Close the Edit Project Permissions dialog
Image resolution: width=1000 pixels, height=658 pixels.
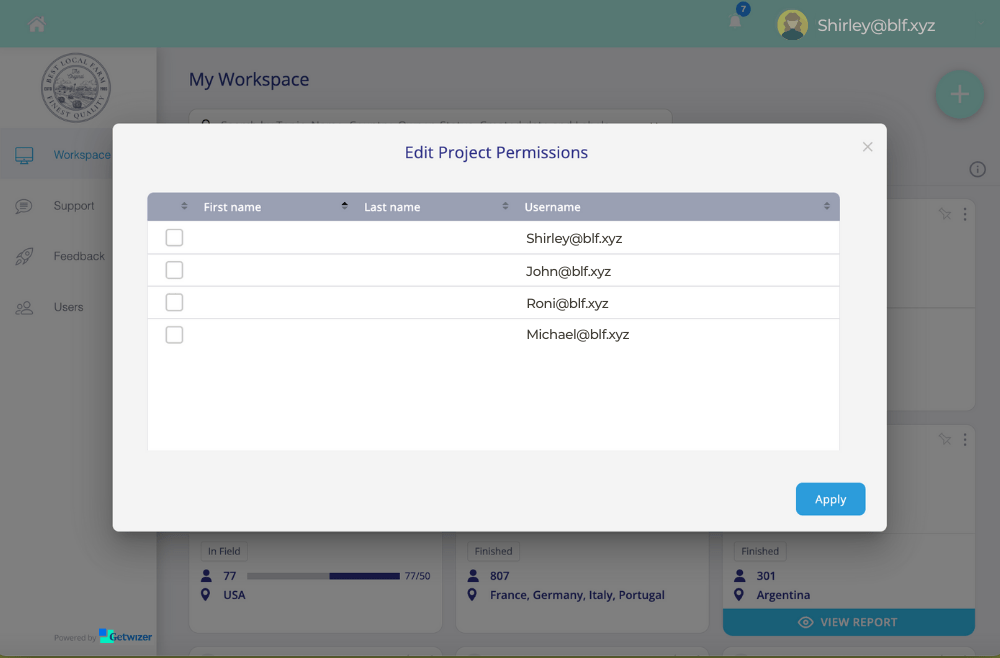tap(867, 147)
